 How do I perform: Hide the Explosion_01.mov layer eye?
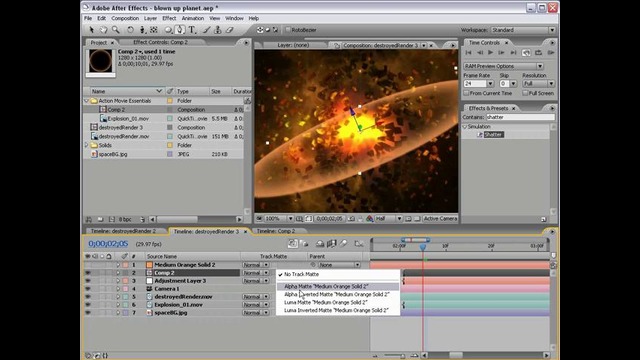(87, 304)
